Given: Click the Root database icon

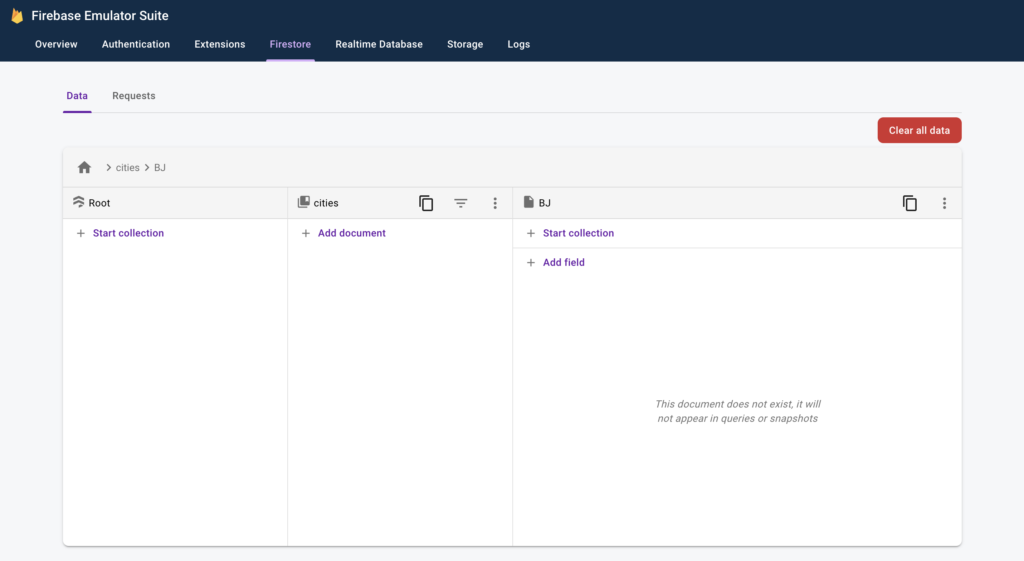Looking at the screenshot, I should point(78,202).
